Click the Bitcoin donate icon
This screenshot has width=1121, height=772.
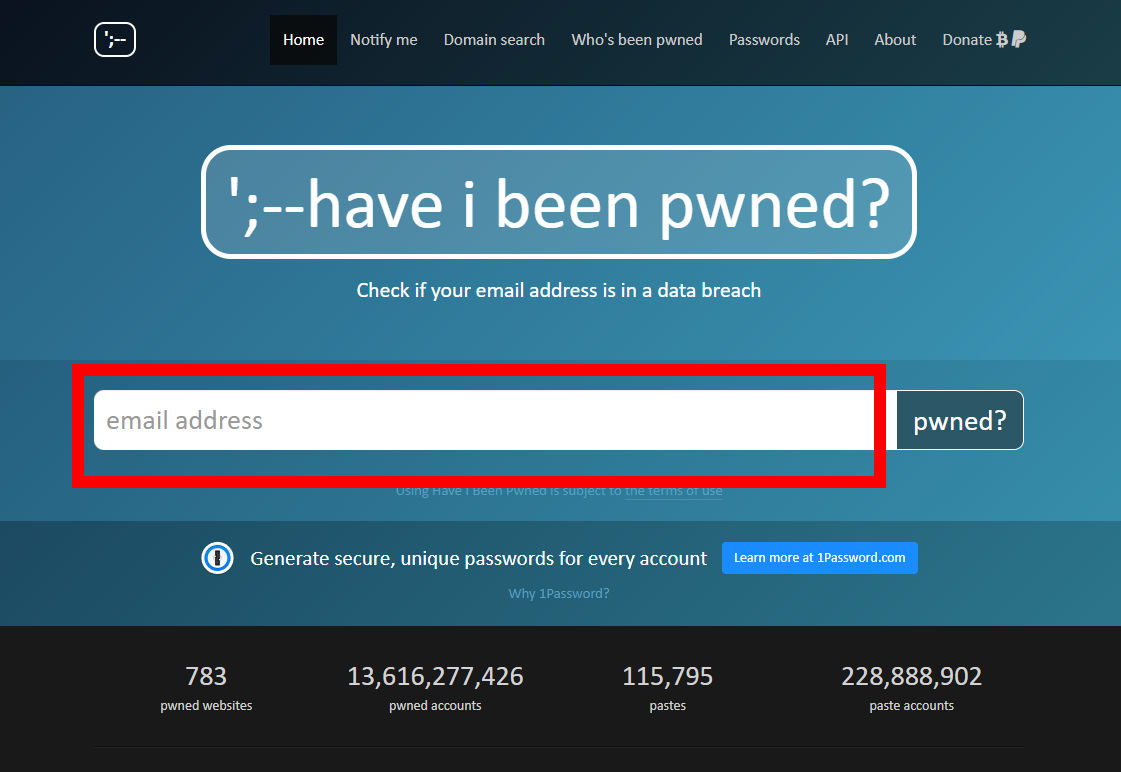pyautogui.click(x=1002, y=39)
